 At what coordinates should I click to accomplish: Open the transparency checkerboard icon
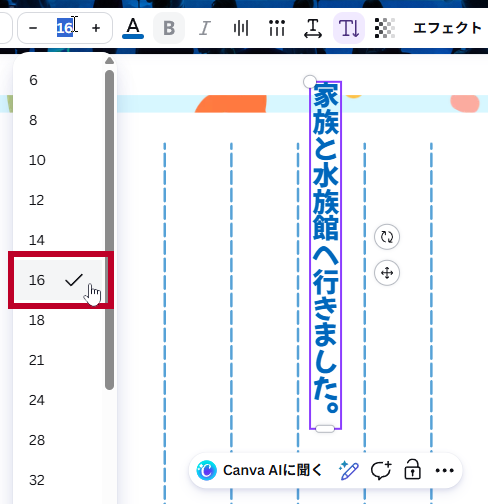click(385, 28)
